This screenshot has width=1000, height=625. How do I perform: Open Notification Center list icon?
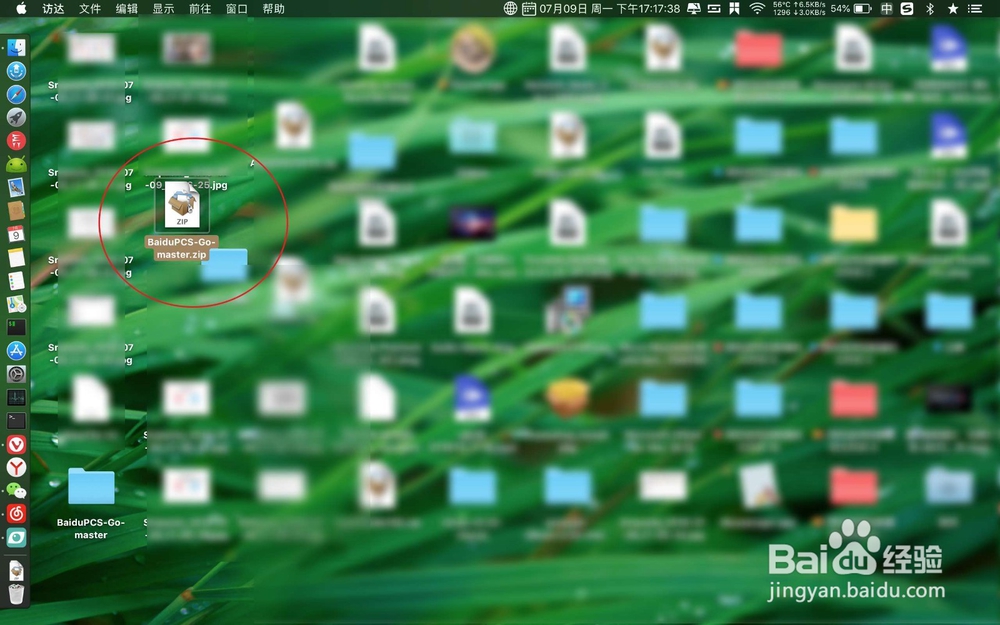tap(974, 8)
